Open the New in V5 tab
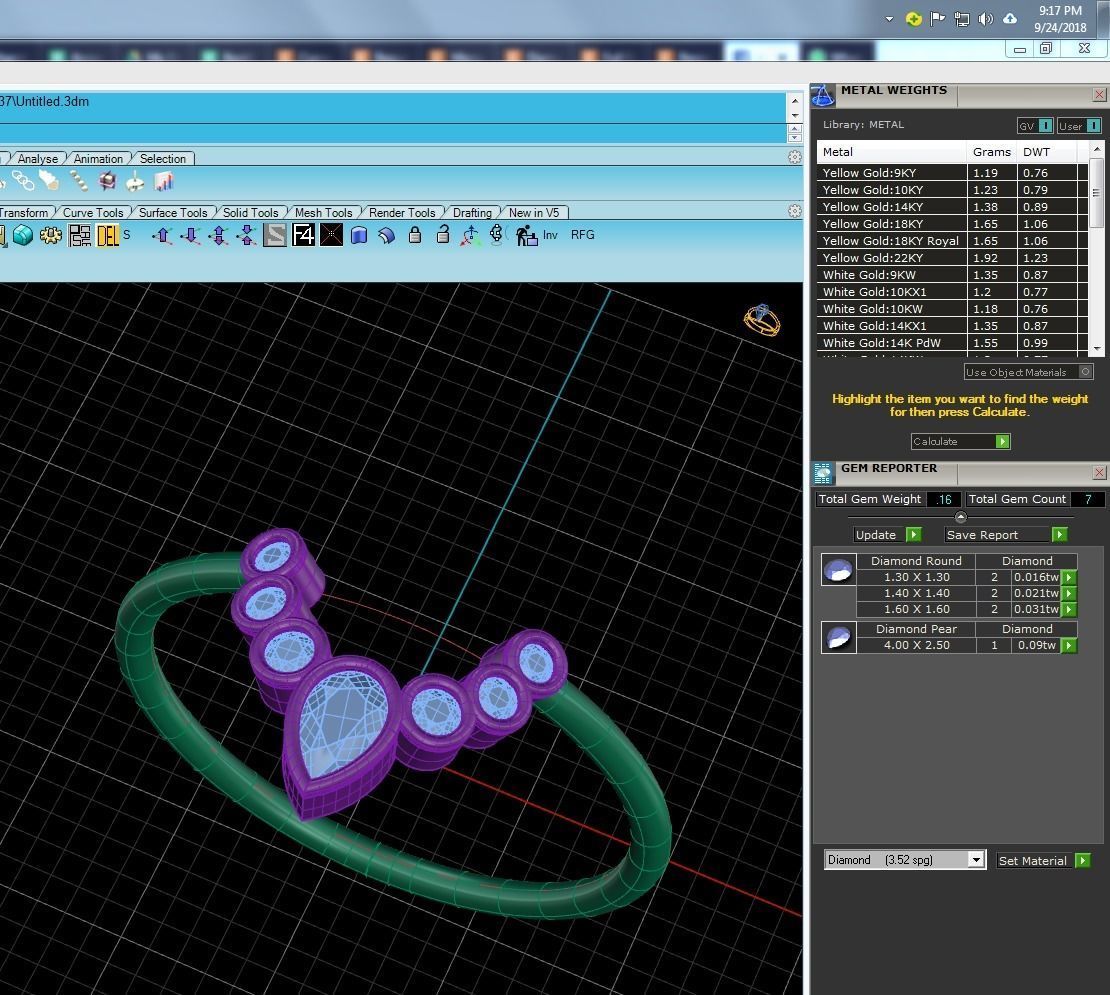This screenshot has height=995, width=1110. click(534, 212)
